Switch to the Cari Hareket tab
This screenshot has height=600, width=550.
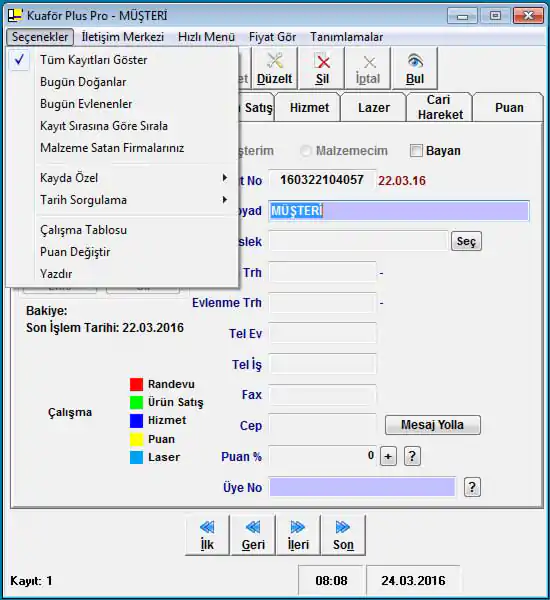(440, 107)
